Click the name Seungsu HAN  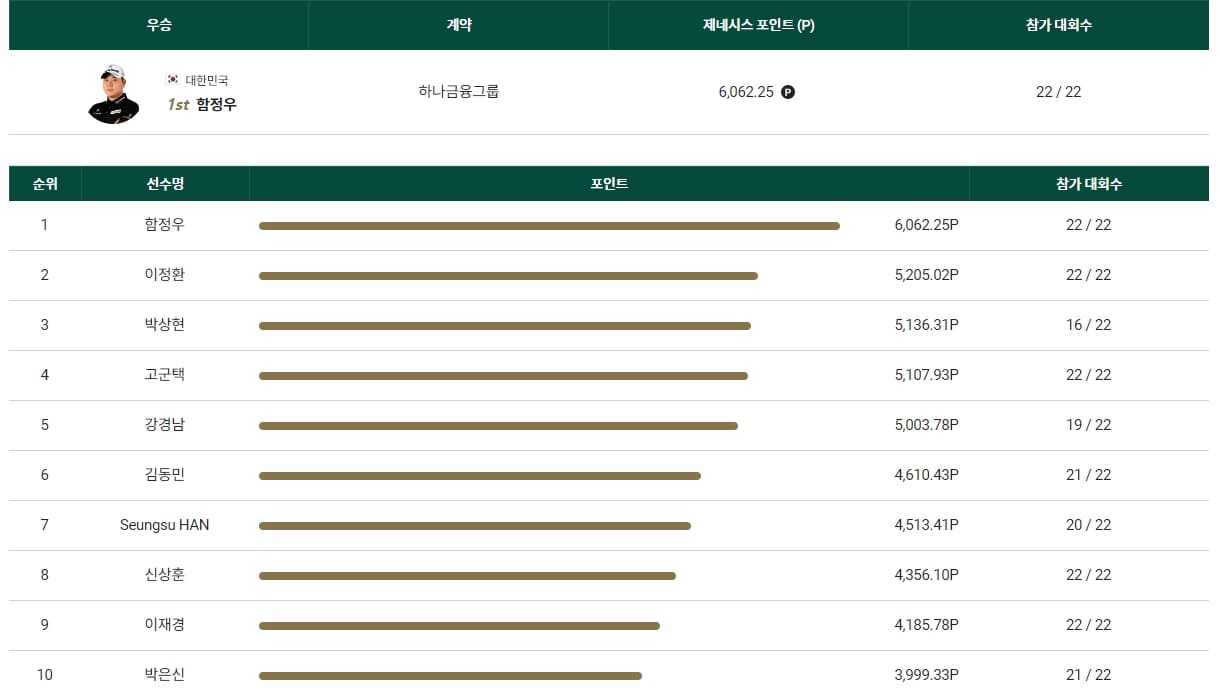pyautogui.click(x=166, y=524)
